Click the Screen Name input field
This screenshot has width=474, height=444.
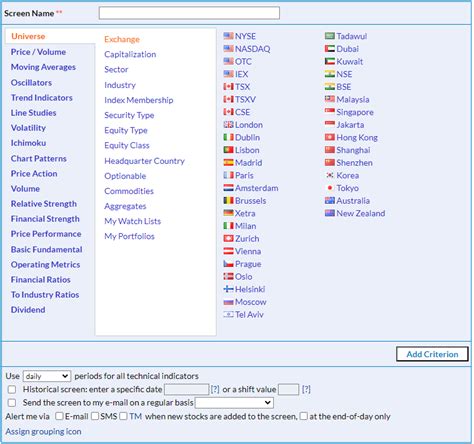pos(189,13)
